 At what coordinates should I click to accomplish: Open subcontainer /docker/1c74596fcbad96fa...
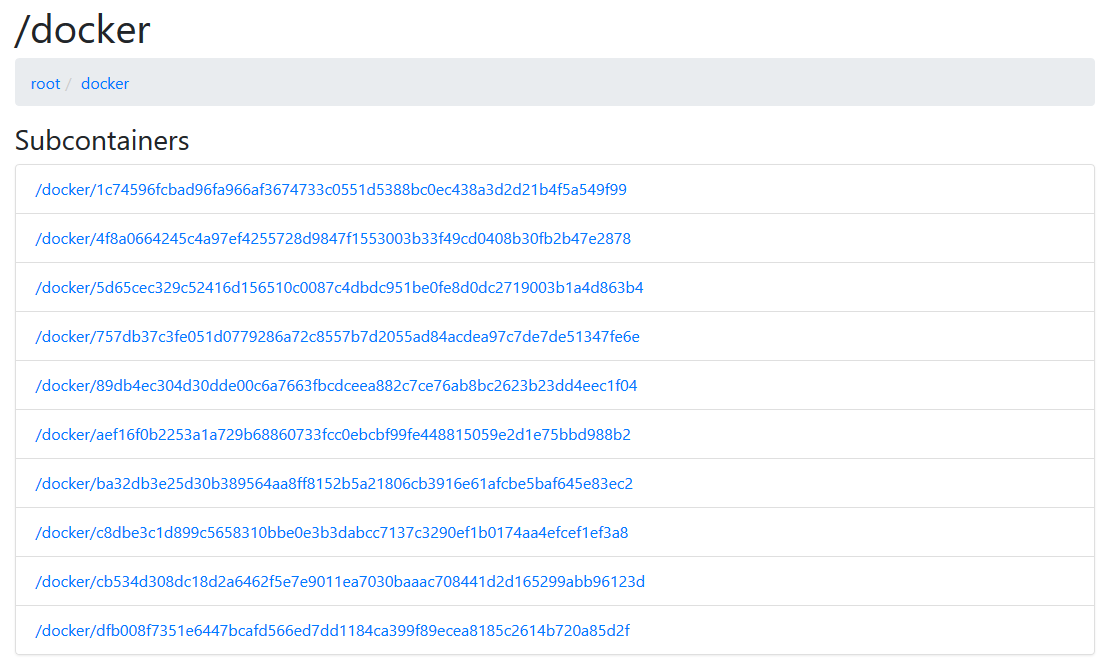pos(331,189)
